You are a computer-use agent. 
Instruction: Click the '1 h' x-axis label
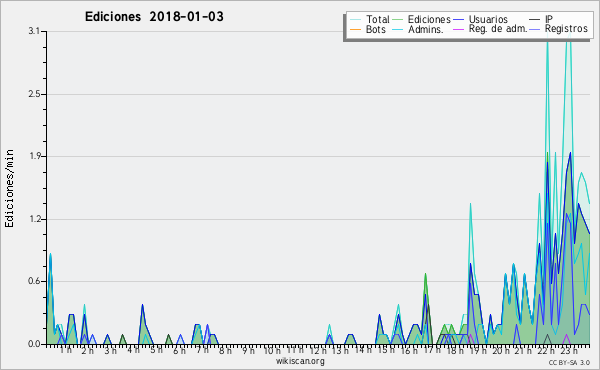click(66, 350)
